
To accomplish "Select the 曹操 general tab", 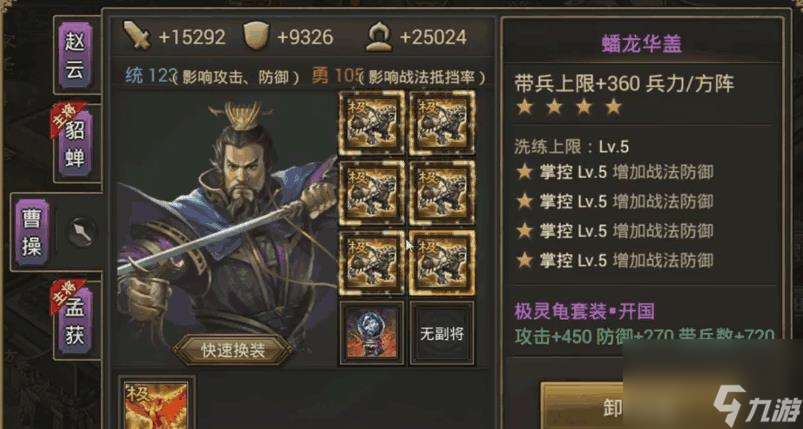I will tap(32, 232).
